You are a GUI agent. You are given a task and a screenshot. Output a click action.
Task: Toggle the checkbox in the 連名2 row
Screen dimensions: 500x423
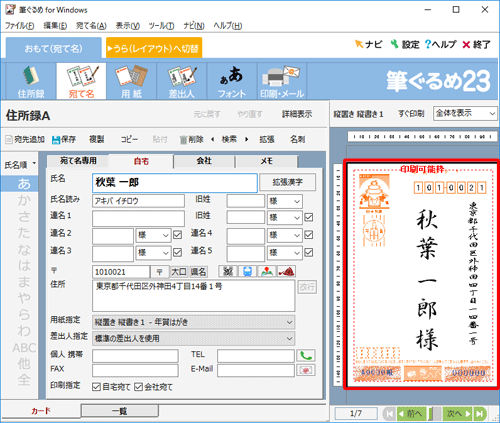point(178,235)
